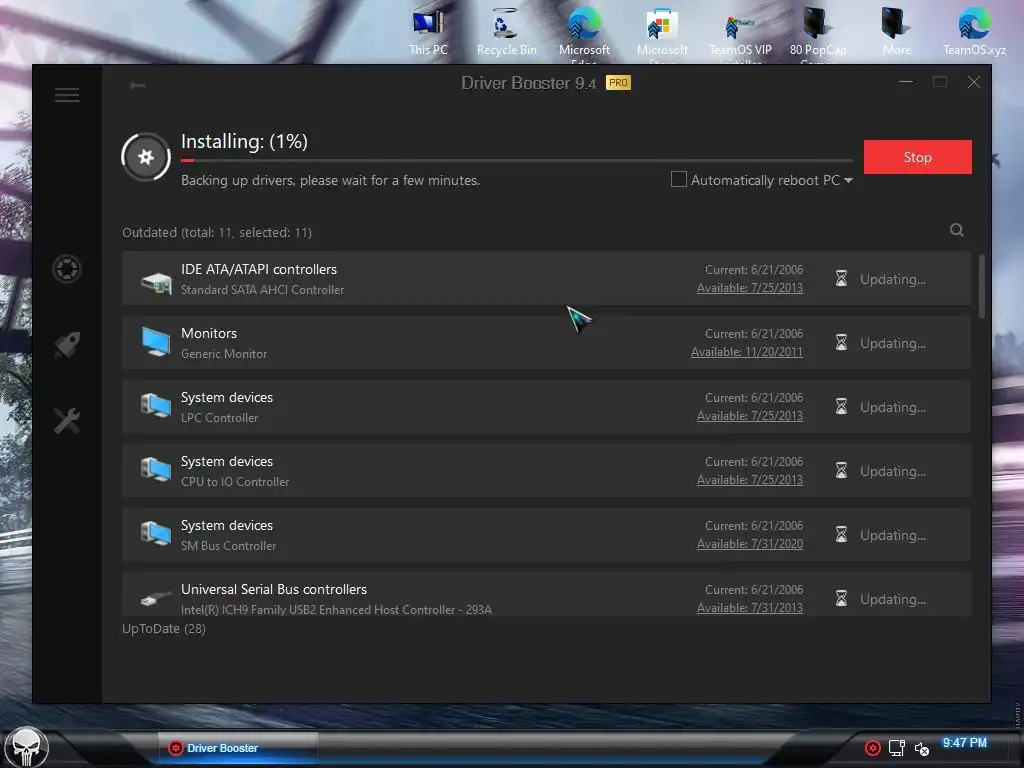Select the CPU to IO Controller text
The width and height of the screenshot is (1024, 768).
click(235, 482)
